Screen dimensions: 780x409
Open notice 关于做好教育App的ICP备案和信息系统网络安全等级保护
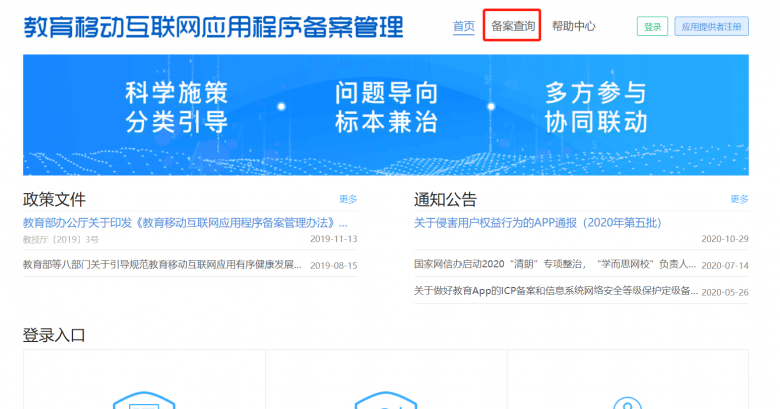point(556,291)
